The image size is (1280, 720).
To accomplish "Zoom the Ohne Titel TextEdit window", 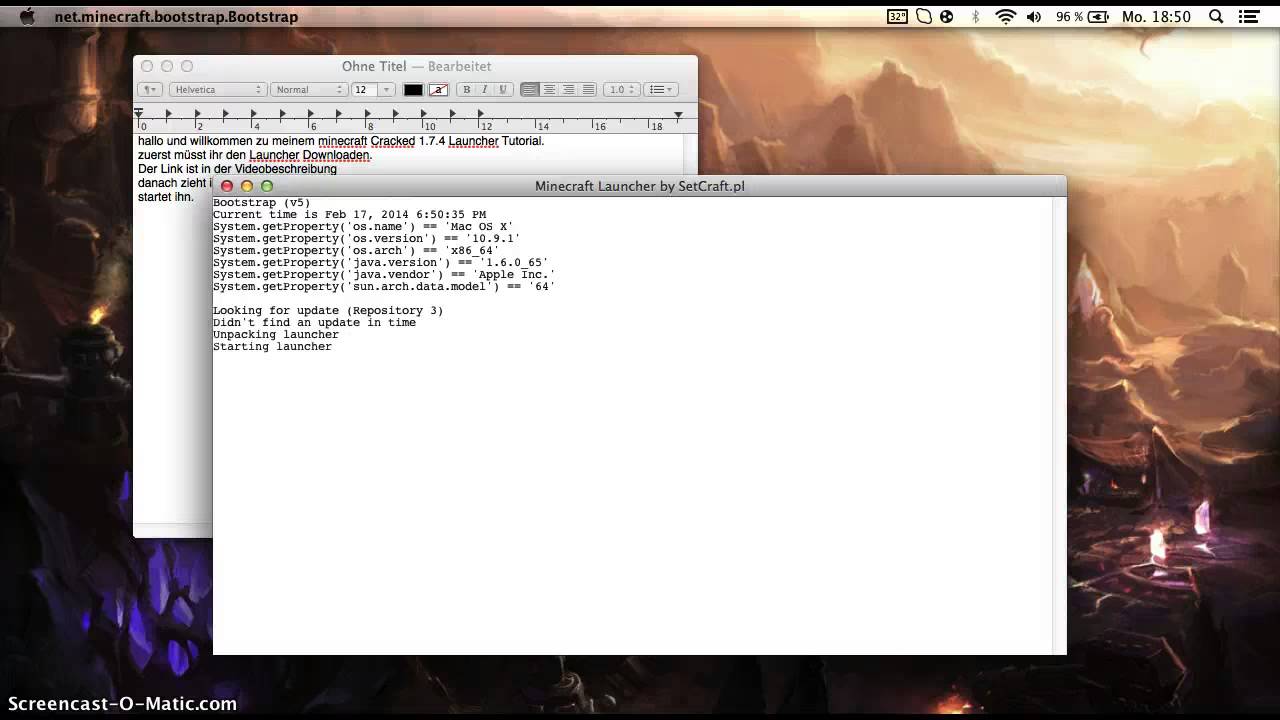I will pyautogui.click(x=187, y=66).
